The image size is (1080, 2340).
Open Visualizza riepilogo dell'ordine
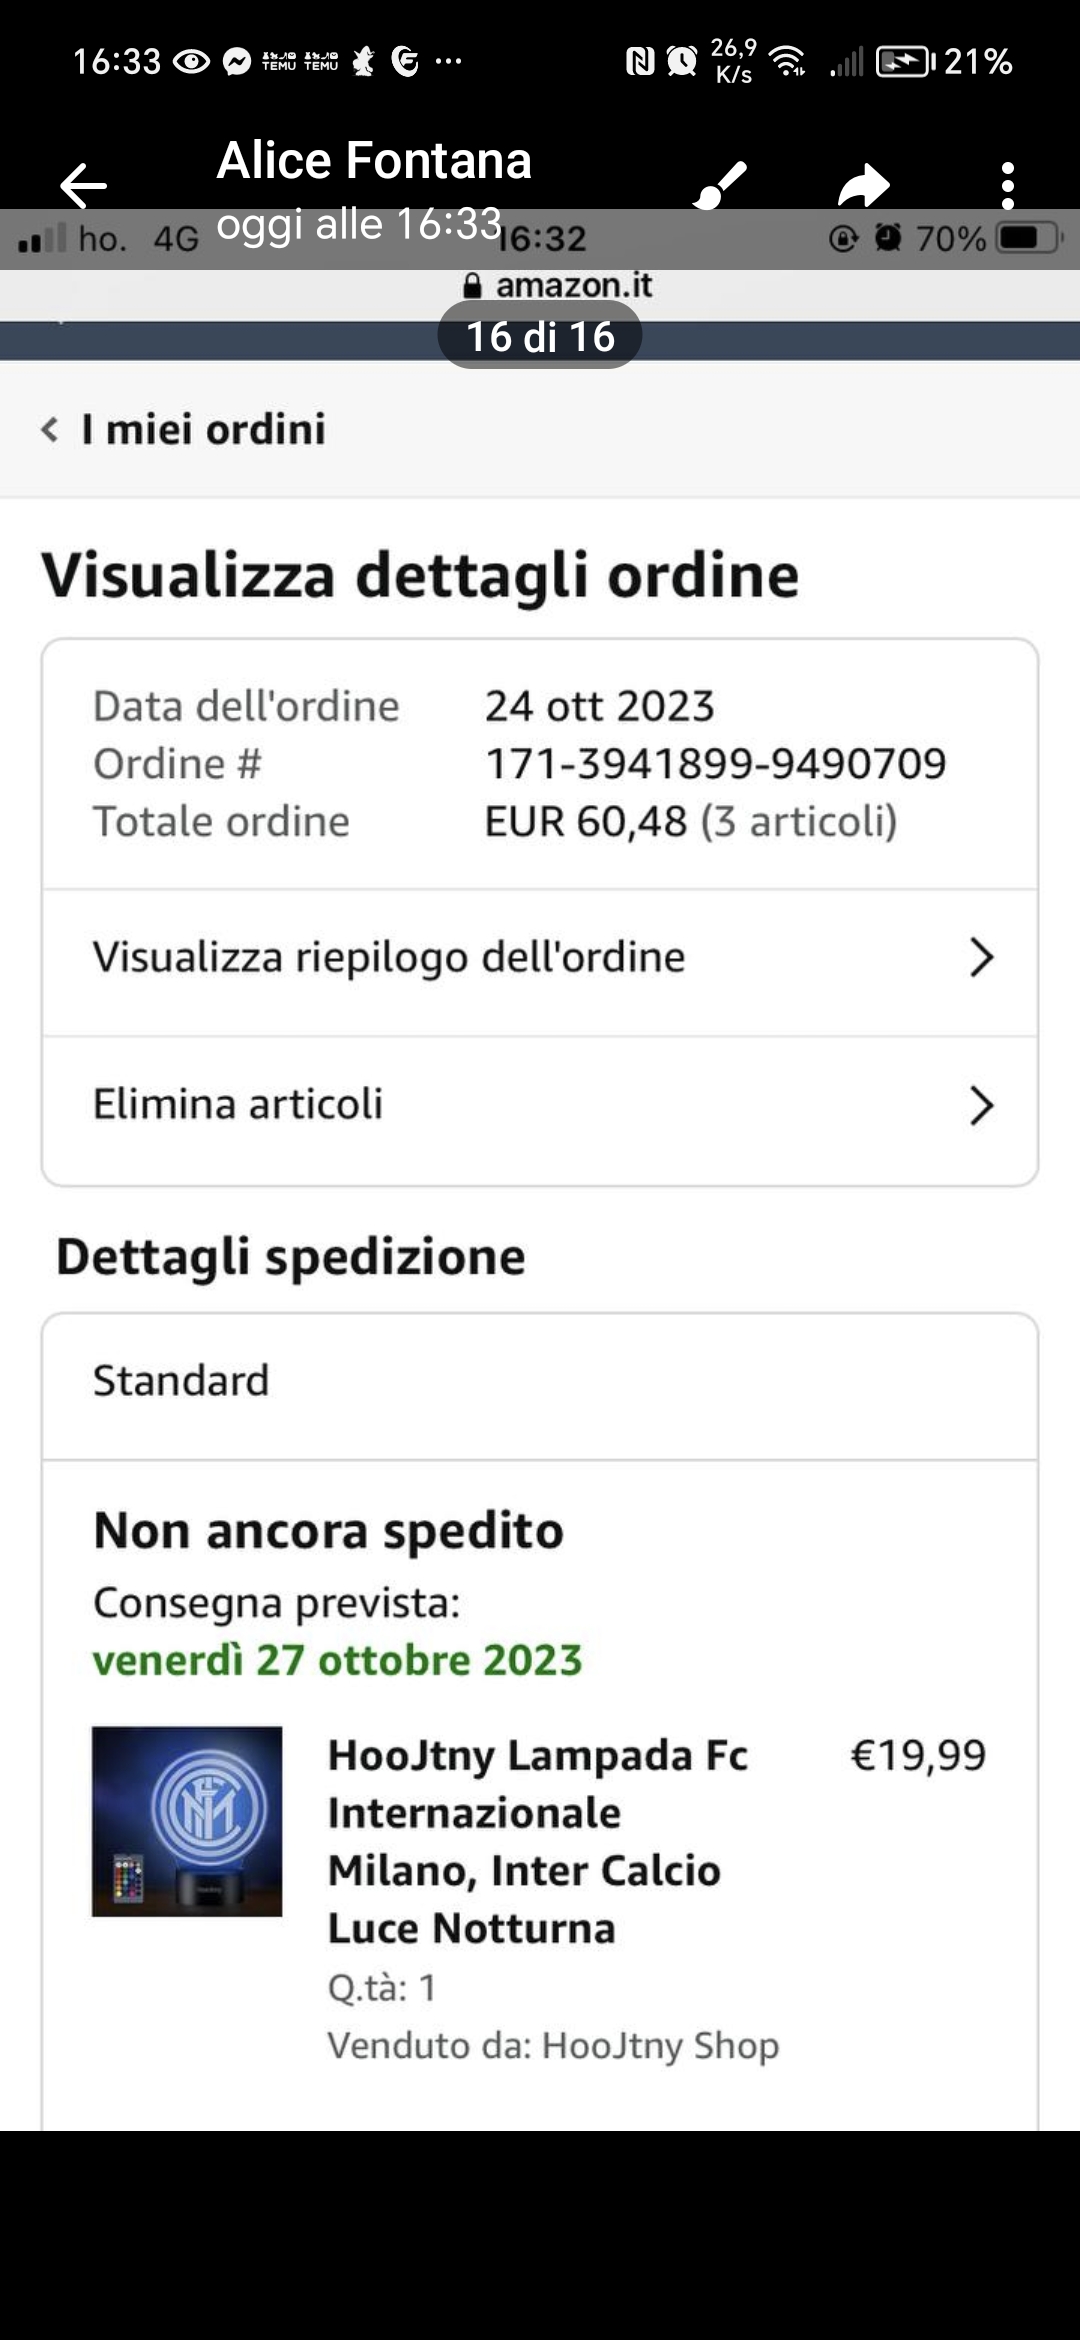(390, 957)
